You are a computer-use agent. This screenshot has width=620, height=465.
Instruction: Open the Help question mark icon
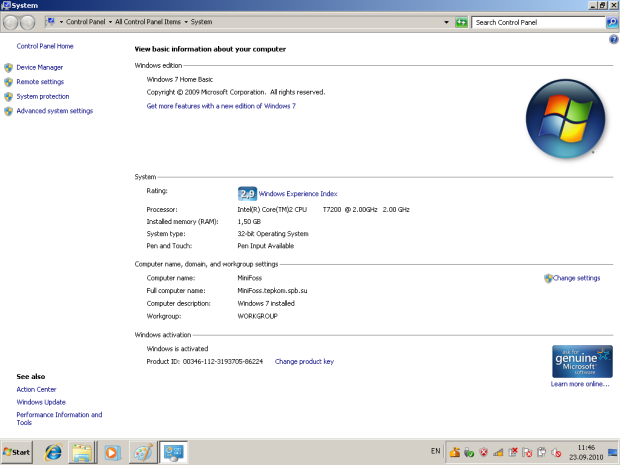tap(613, 39)
